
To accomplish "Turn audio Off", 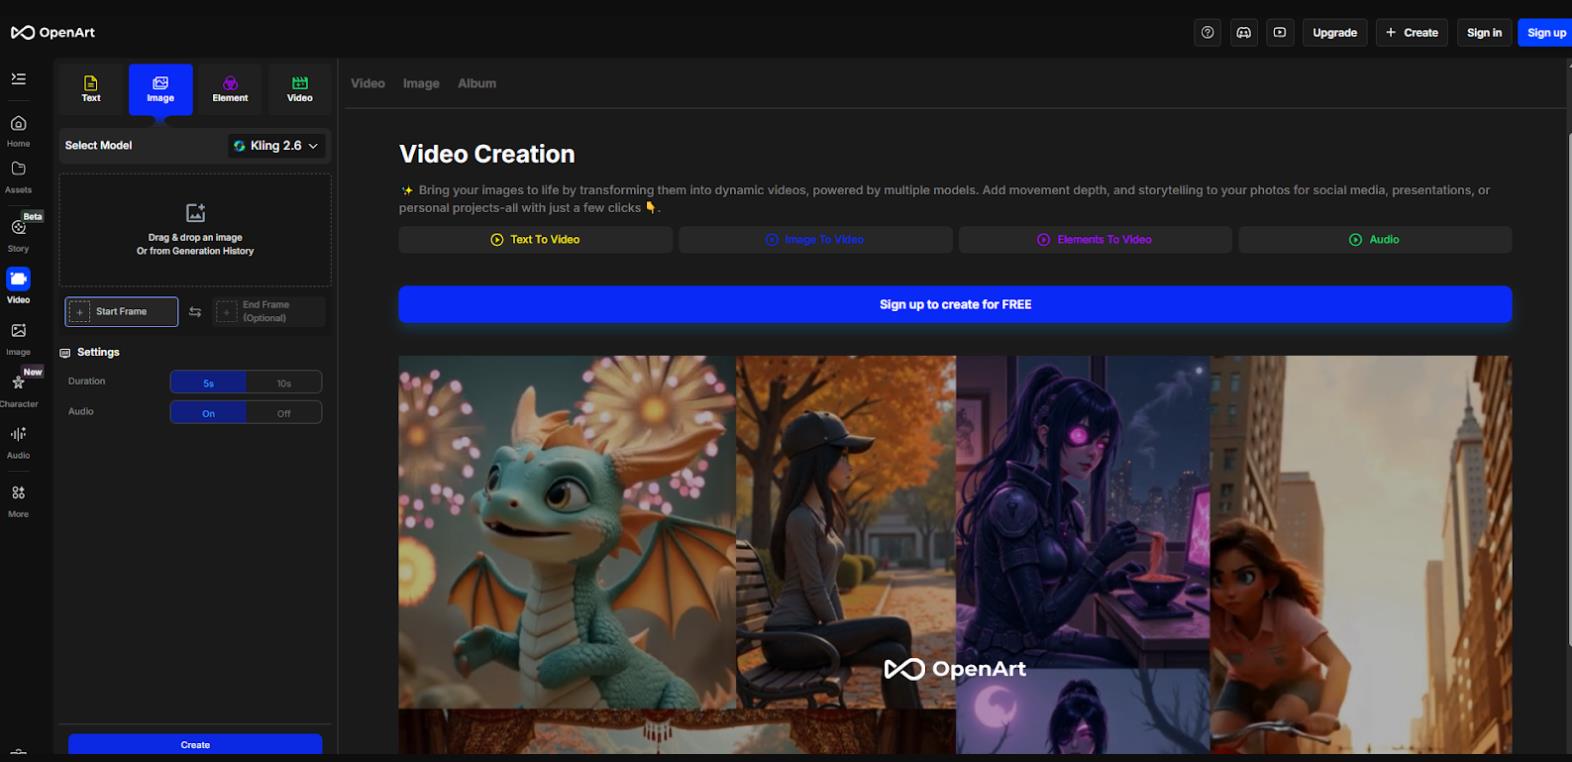I will [x=284, y=413].
